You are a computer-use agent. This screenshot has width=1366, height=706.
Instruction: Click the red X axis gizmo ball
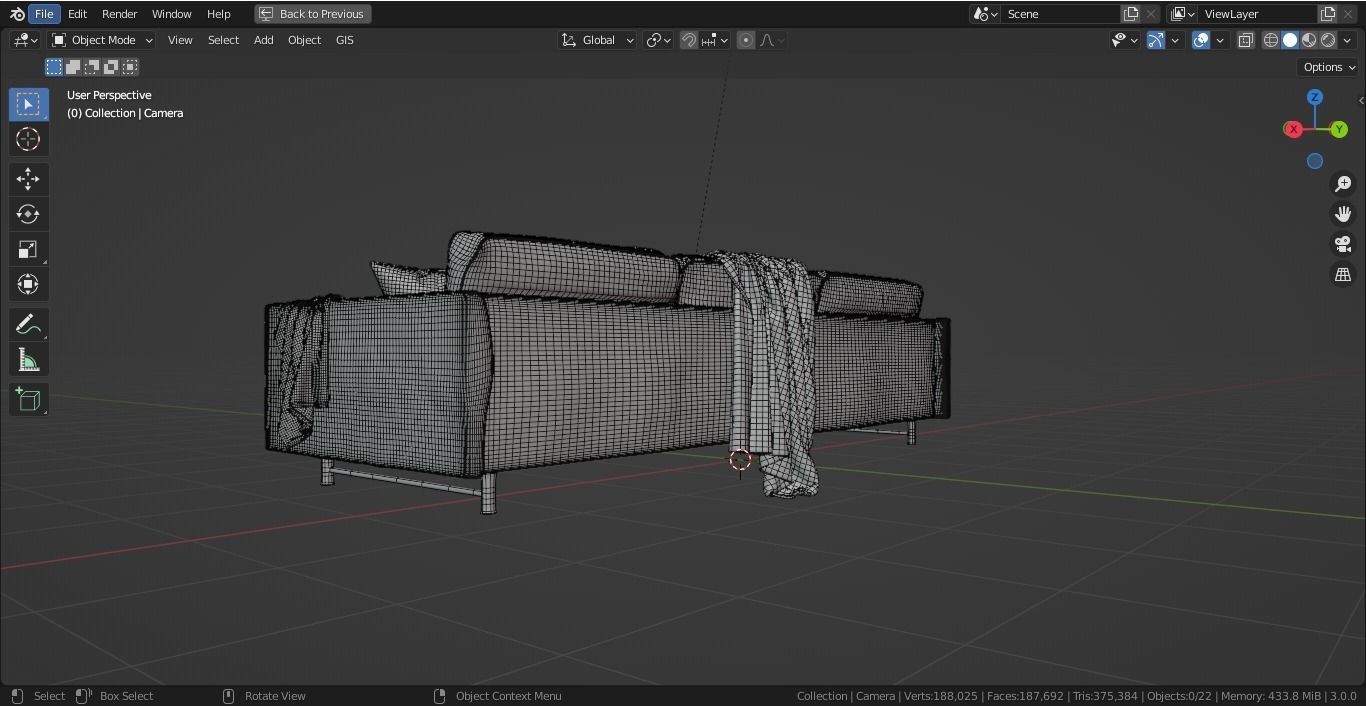tap(1293, 129)
